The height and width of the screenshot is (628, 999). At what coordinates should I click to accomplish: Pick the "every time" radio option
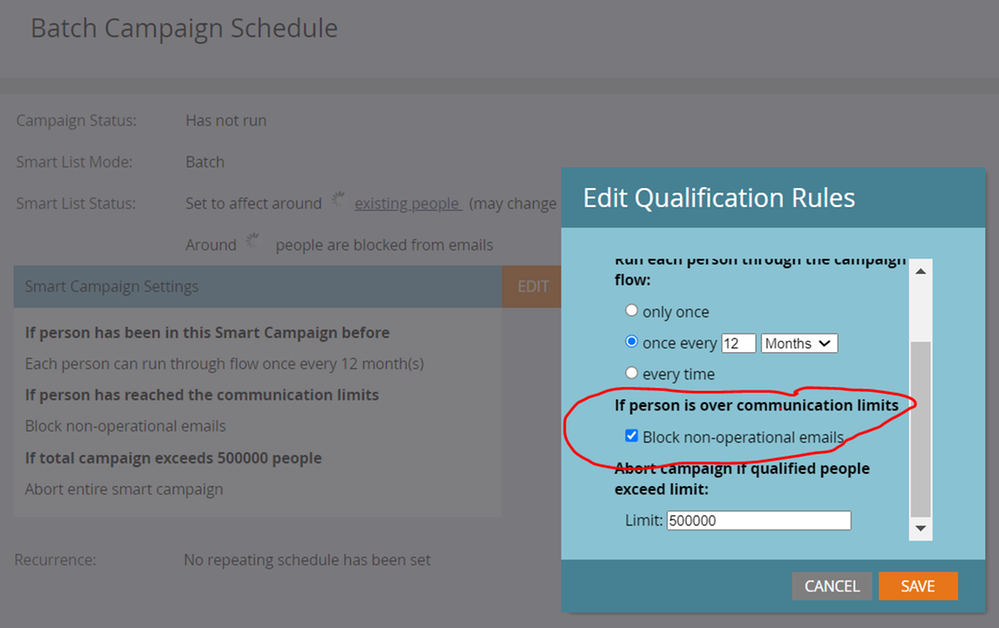click(x=631, y=373)
